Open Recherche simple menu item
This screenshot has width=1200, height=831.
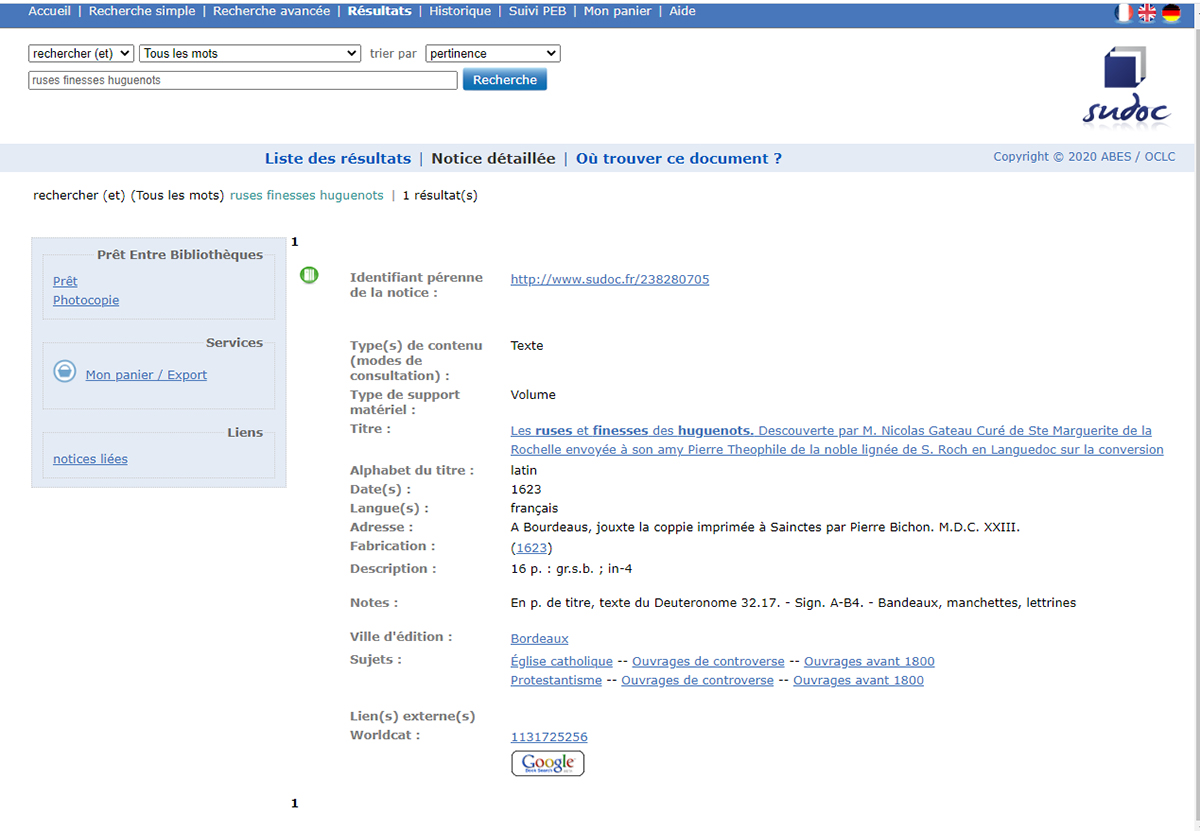[x=142, y=11]
